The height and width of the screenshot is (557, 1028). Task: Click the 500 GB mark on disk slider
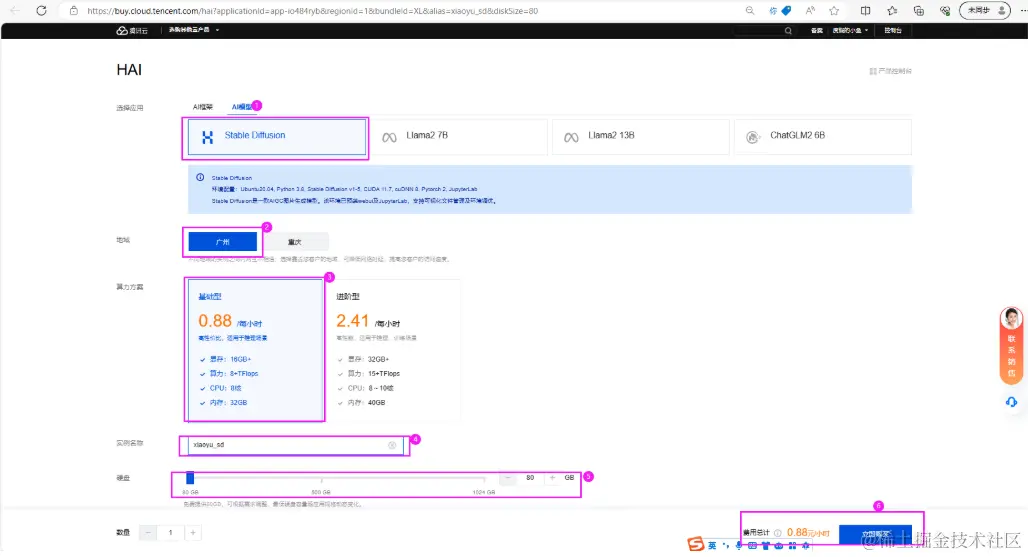point(321,491)
